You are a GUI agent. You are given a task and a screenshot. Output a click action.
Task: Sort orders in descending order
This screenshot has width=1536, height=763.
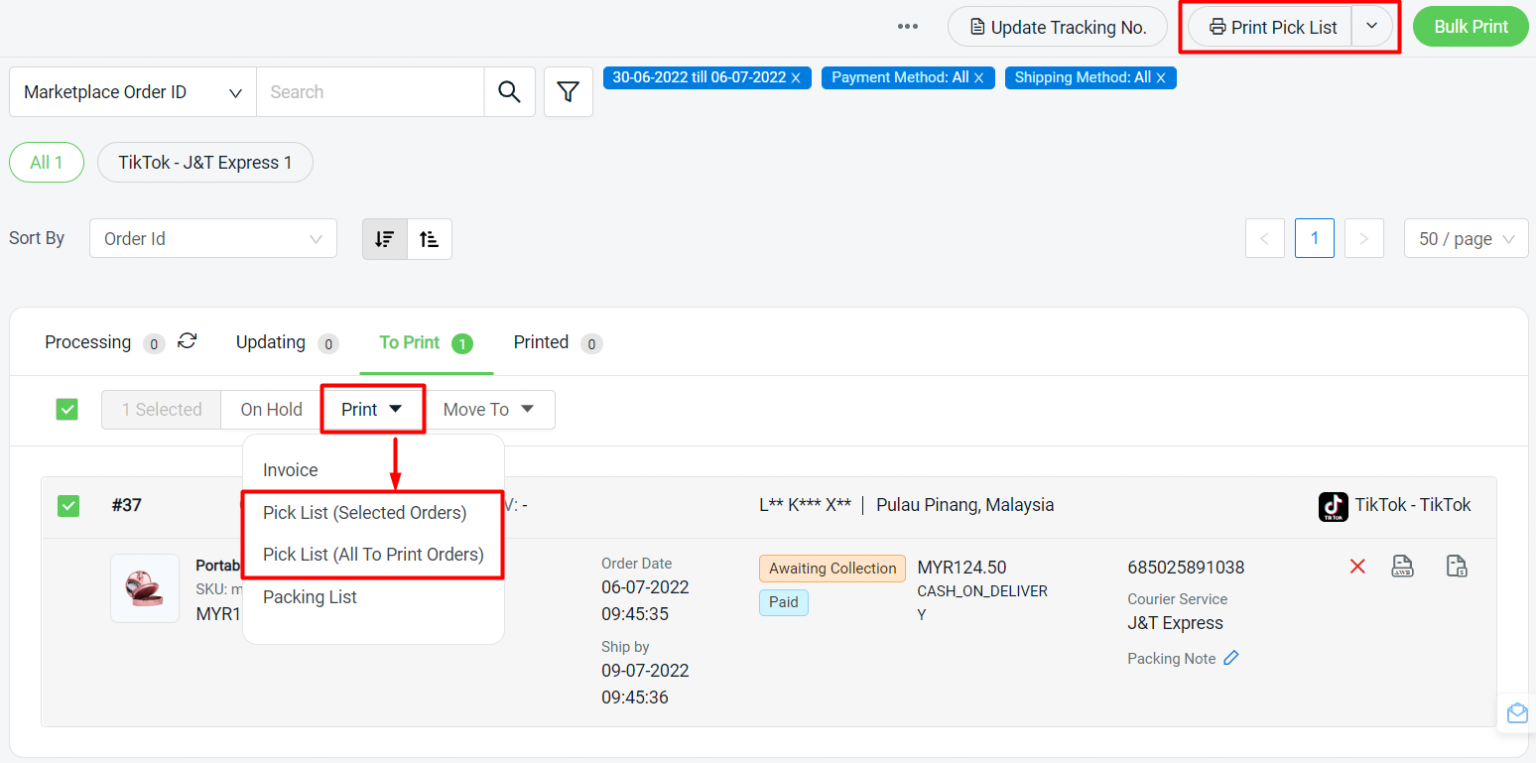tap(385, 239)
